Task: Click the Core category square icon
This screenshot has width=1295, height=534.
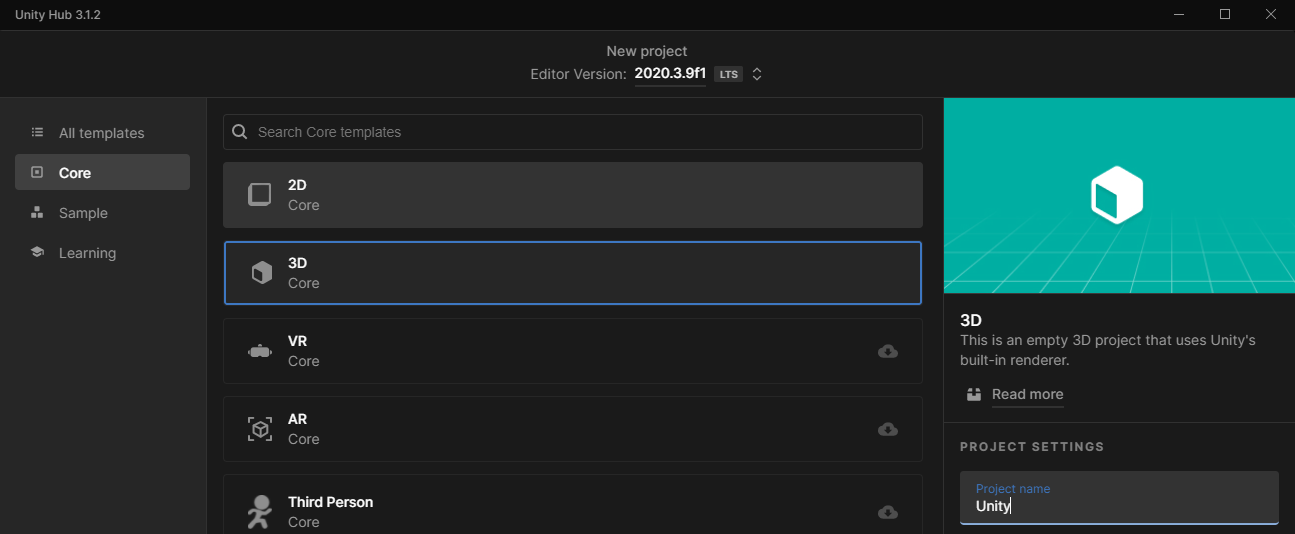Action: coord(37,172)
